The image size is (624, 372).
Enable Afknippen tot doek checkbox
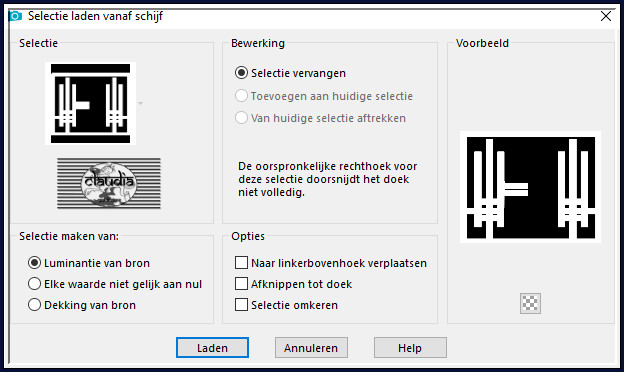(x=241, y=284)
